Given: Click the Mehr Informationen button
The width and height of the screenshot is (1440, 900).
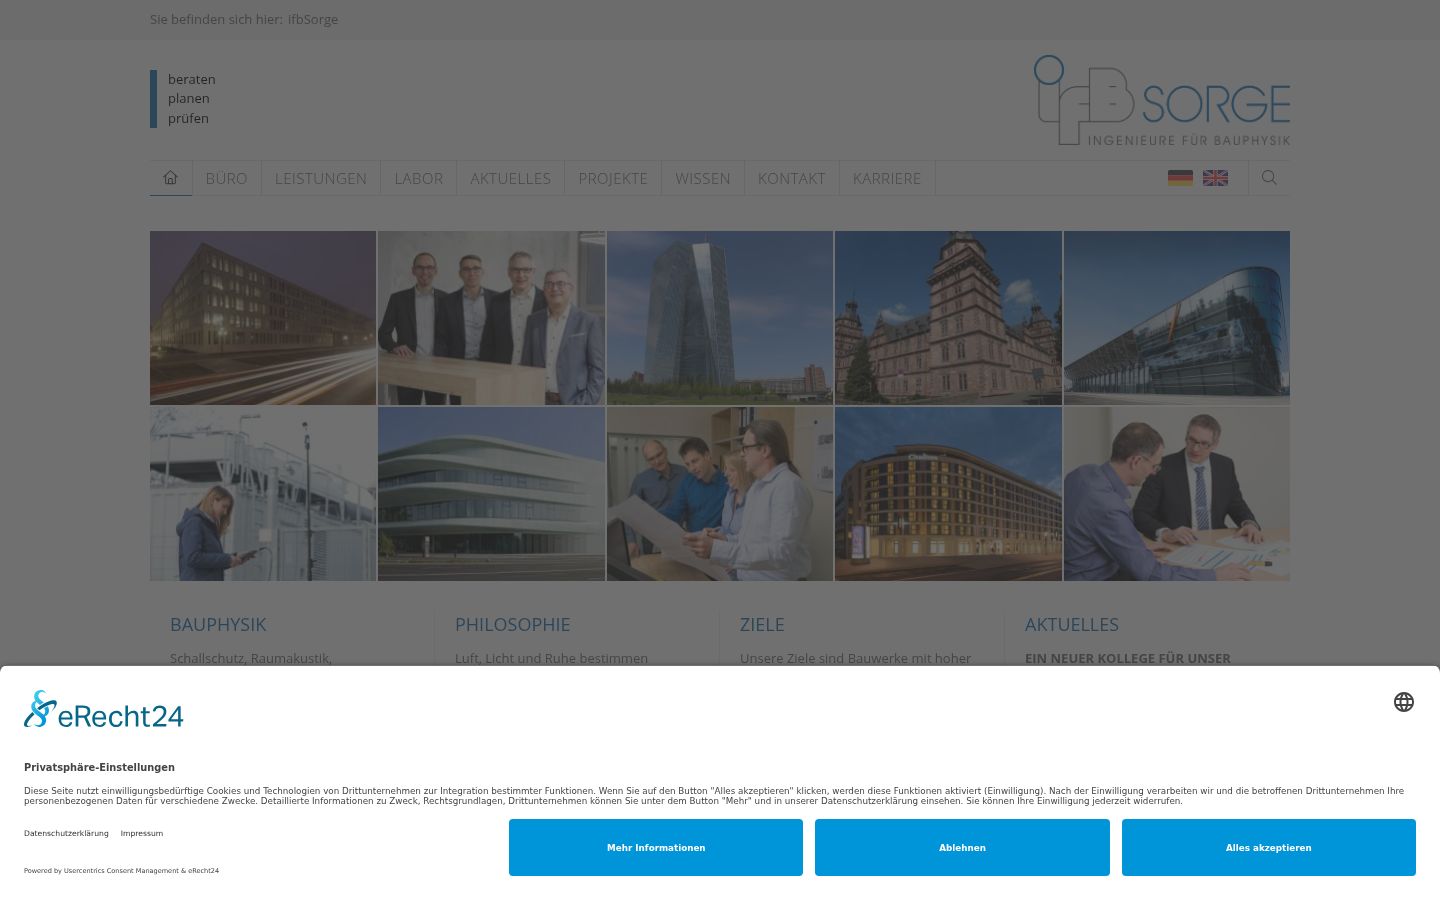Looking at the screenshot, I should (656, 847).
